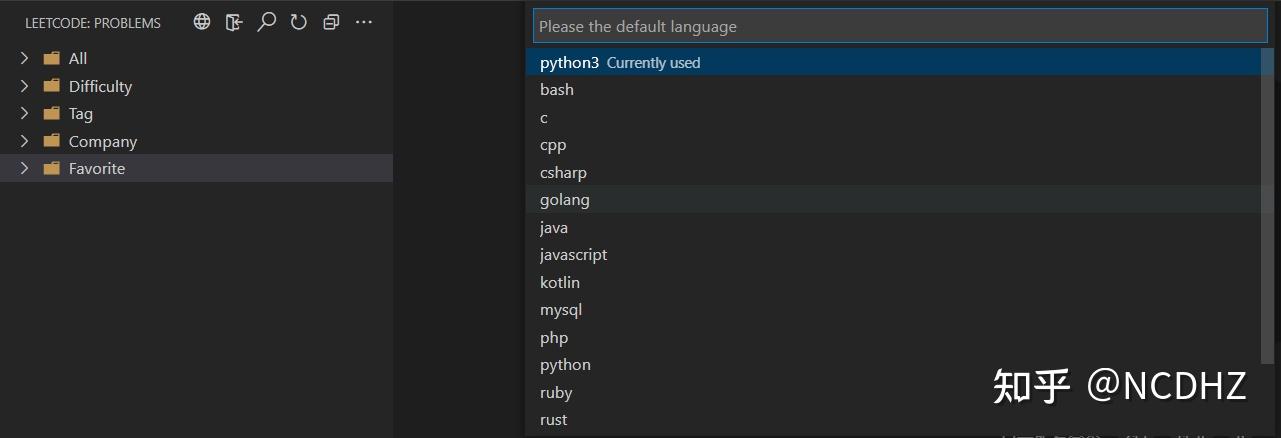This screenshot has width=1281, height=438.
Task: Select the Company tree row label
Action: pyautogui.click(x=103, y=142)
